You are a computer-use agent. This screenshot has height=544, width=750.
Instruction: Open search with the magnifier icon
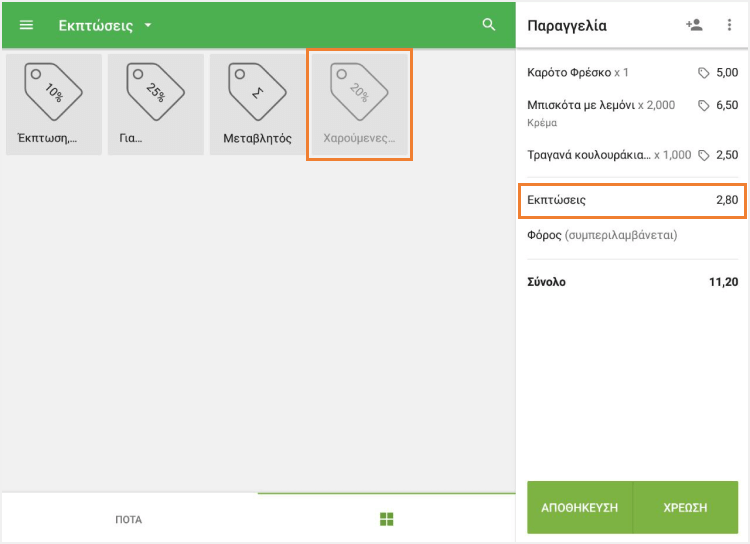(489, 25)
